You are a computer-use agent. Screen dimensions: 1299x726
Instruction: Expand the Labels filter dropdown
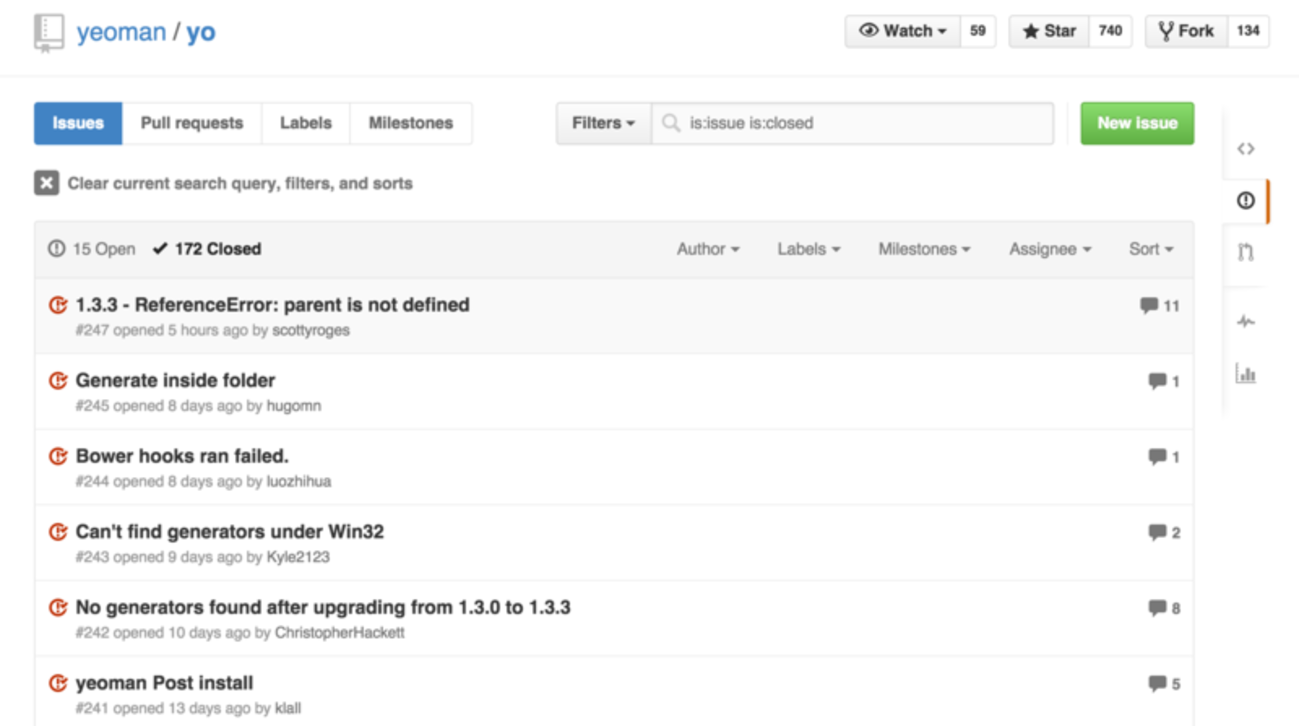click(809, 249)
